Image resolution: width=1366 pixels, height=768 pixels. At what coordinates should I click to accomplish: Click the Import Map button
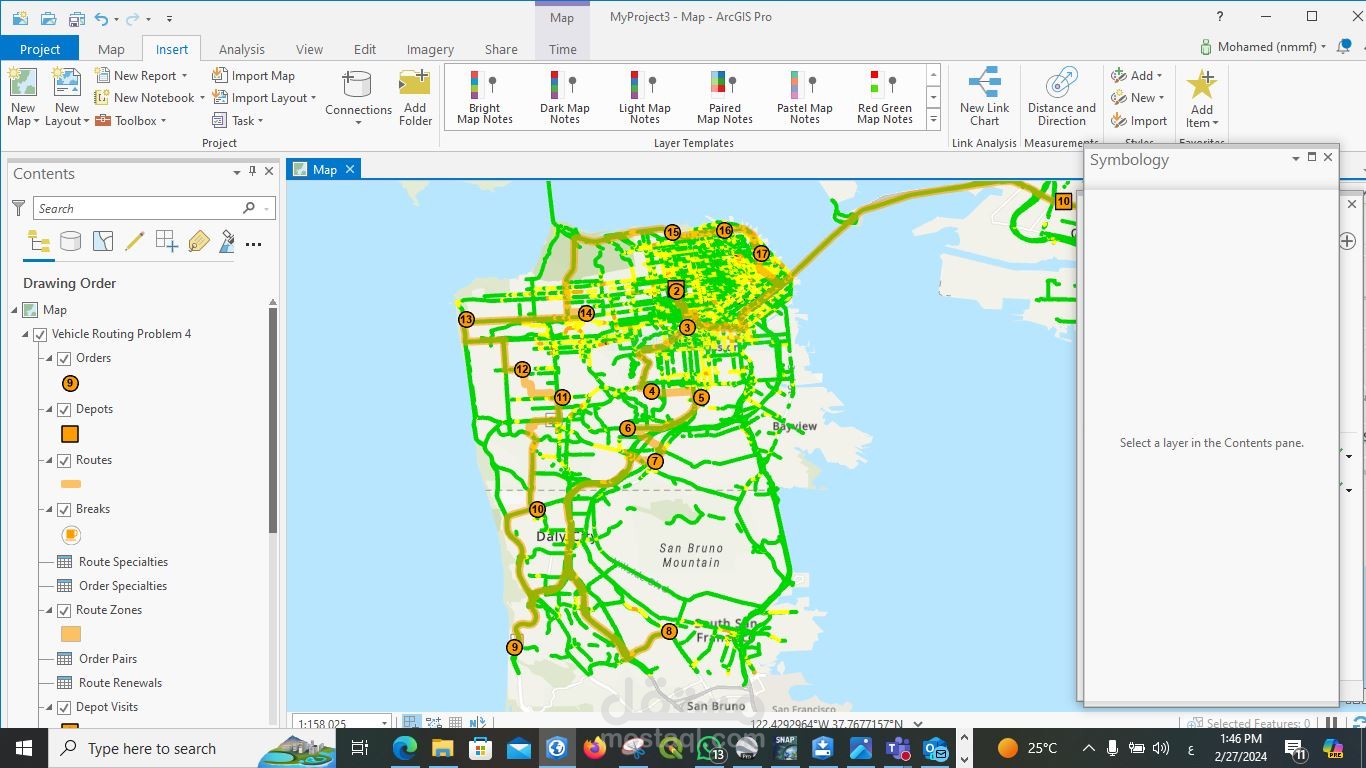click(x=253, y=75)
